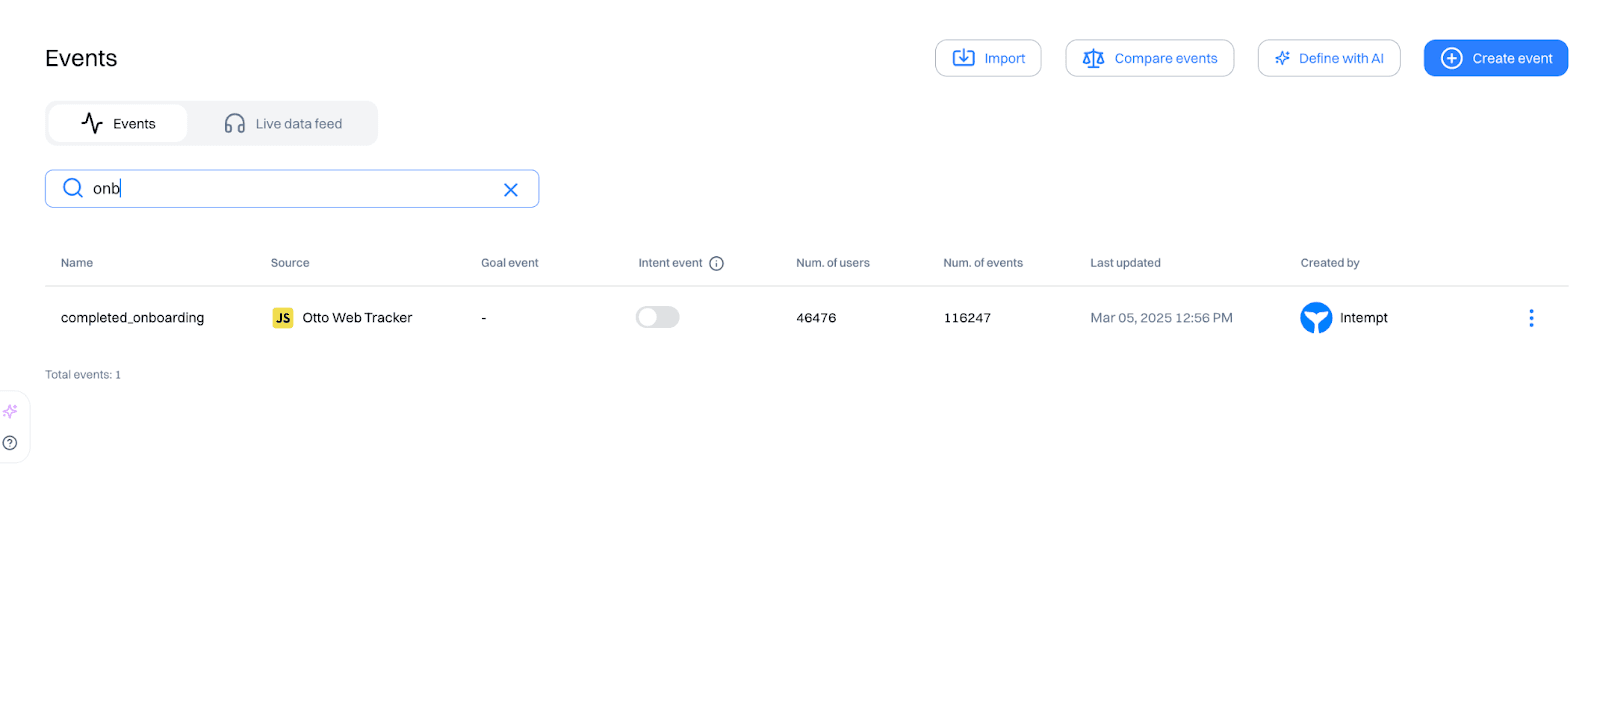Sort by the Last updated column header
Viewport: 1600px width, 709px height.
(x=1125, y=263)
